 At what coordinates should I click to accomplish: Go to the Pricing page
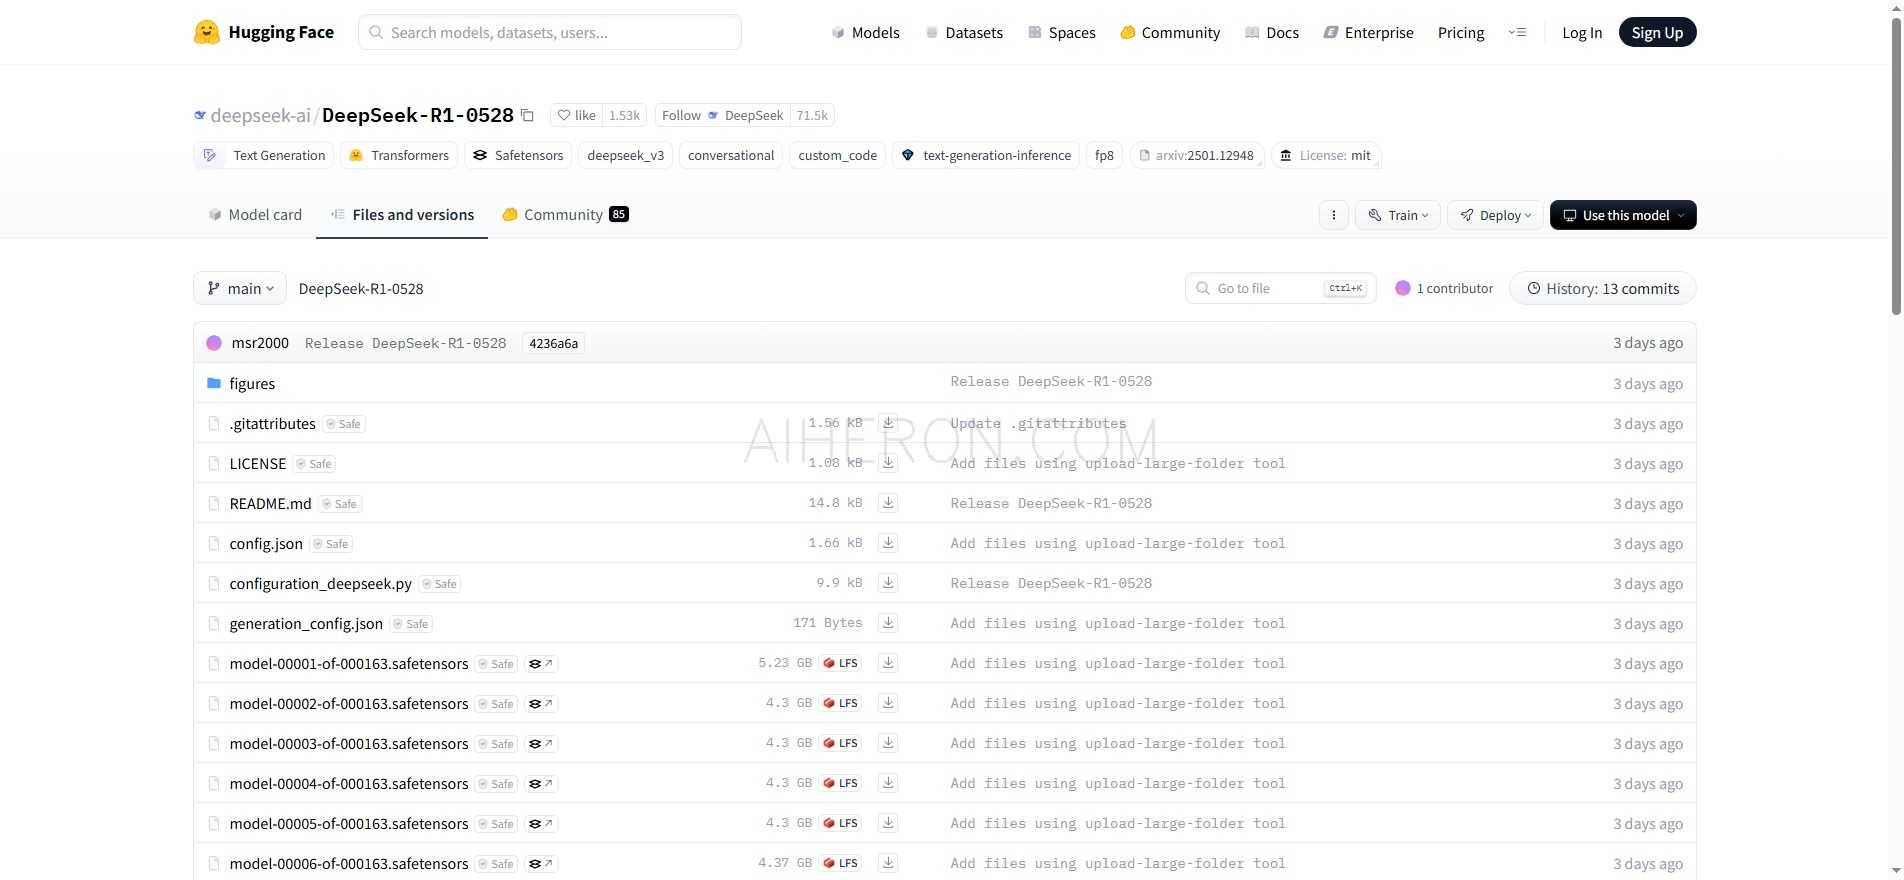1461,33
